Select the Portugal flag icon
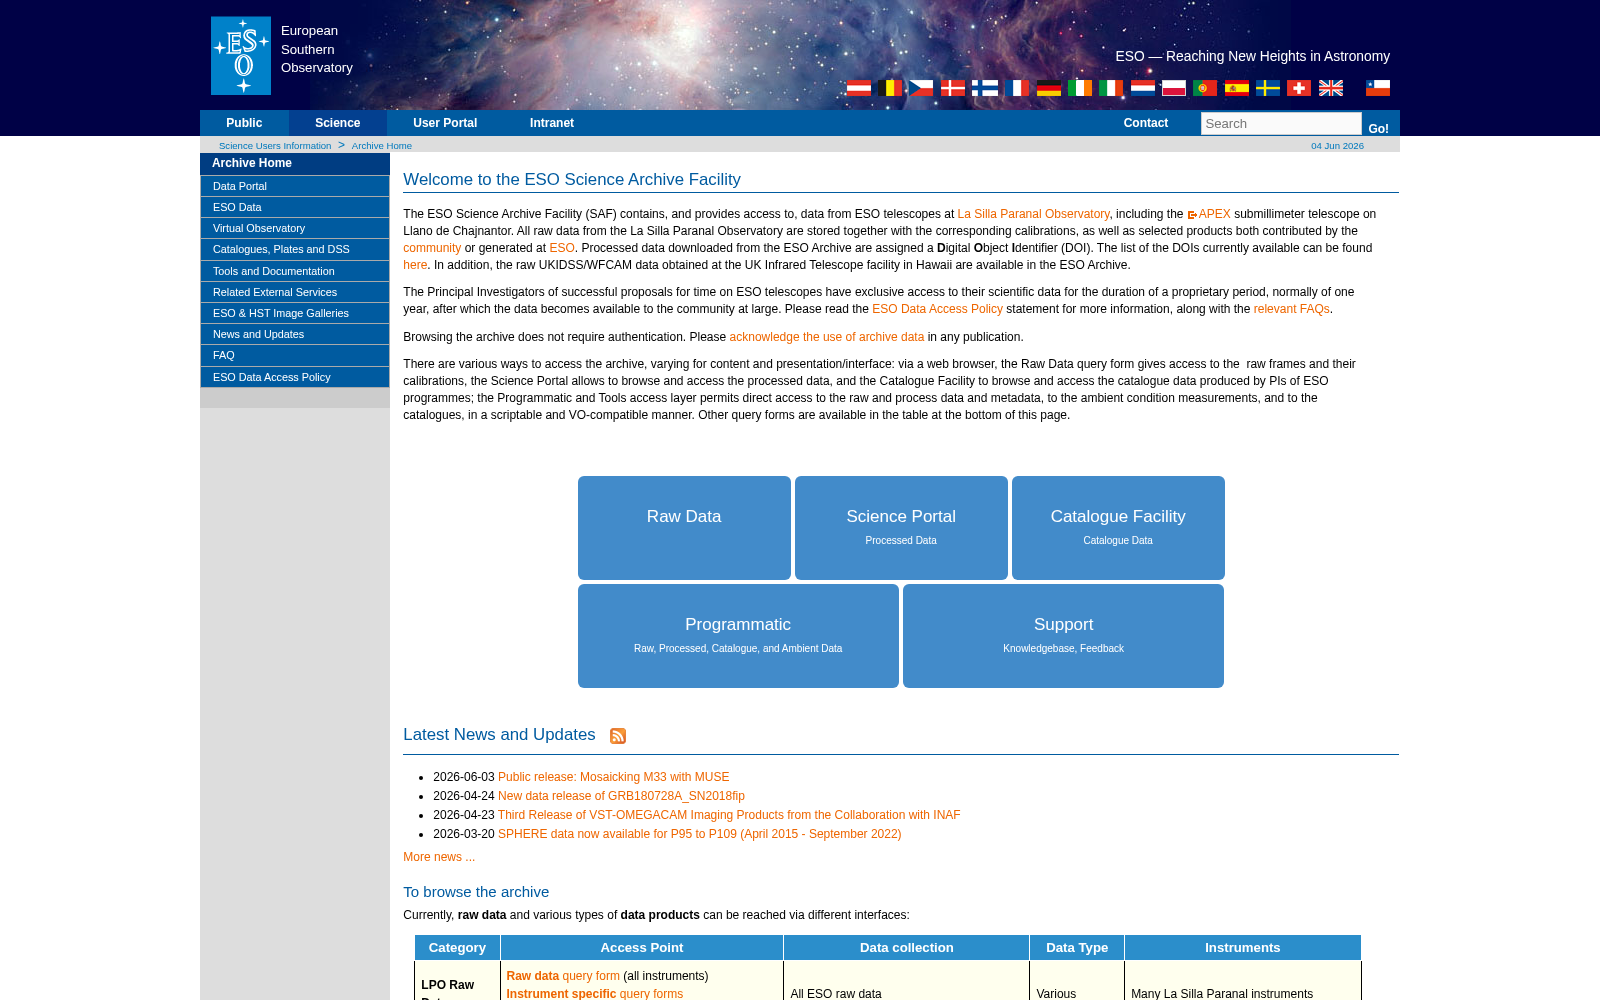The height and width of the screenshot is (1000, 1600). [1205, 88]
